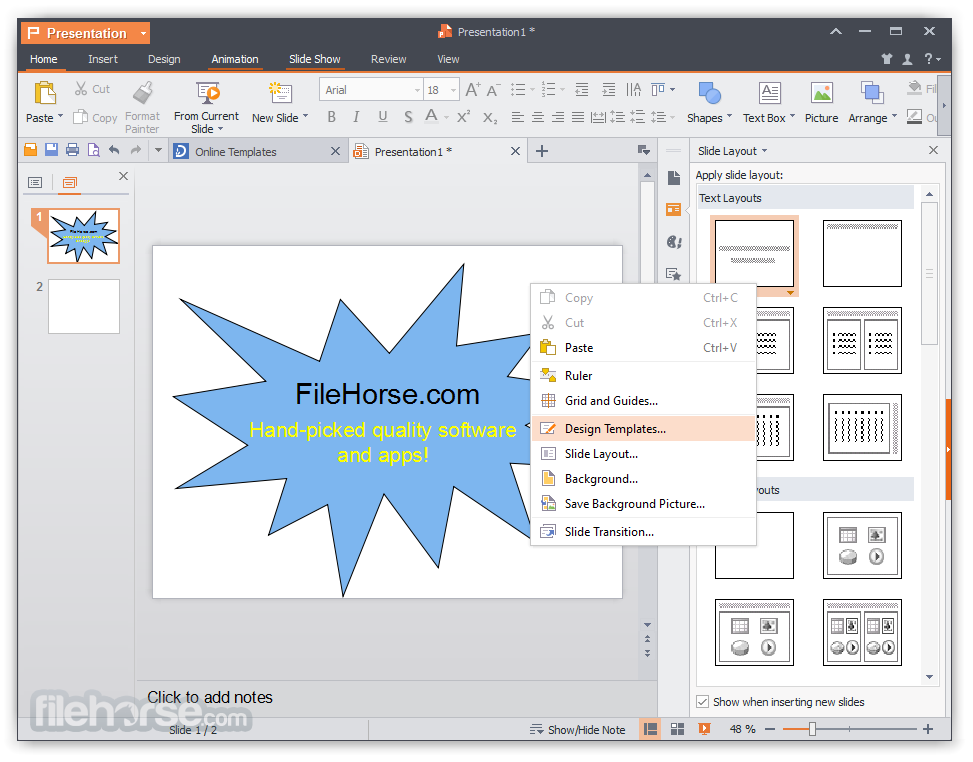Uncheck Show when inserting new slides
Screen dimensions: 973x762
703,701
